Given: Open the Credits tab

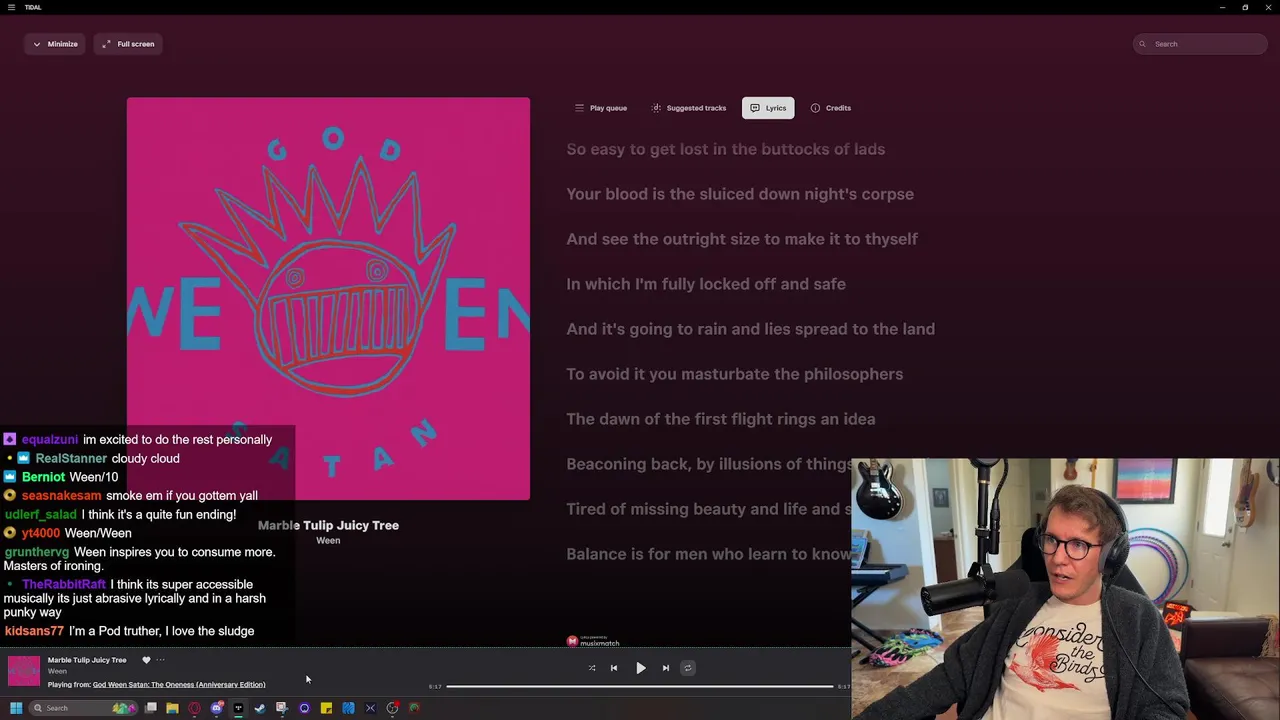Looking at the screenshot, I should pyautogui.click(x=831, y=108).
